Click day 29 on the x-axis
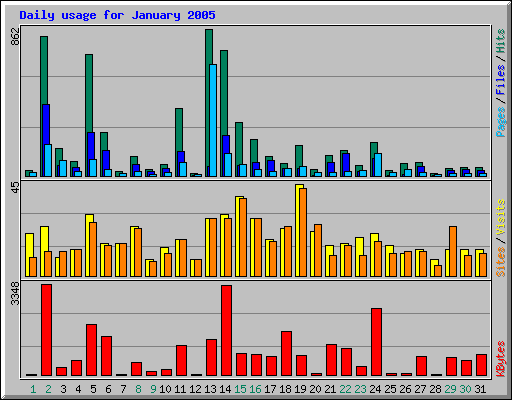 (x=450, y=389)
